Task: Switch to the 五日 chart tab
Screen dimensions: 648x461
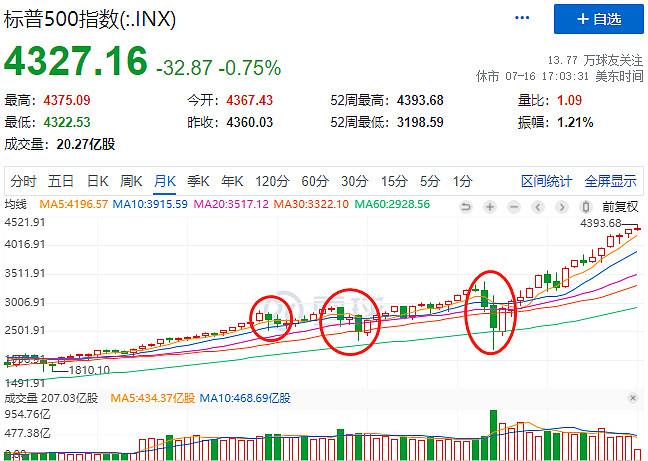Action: [x=61, y=181]
